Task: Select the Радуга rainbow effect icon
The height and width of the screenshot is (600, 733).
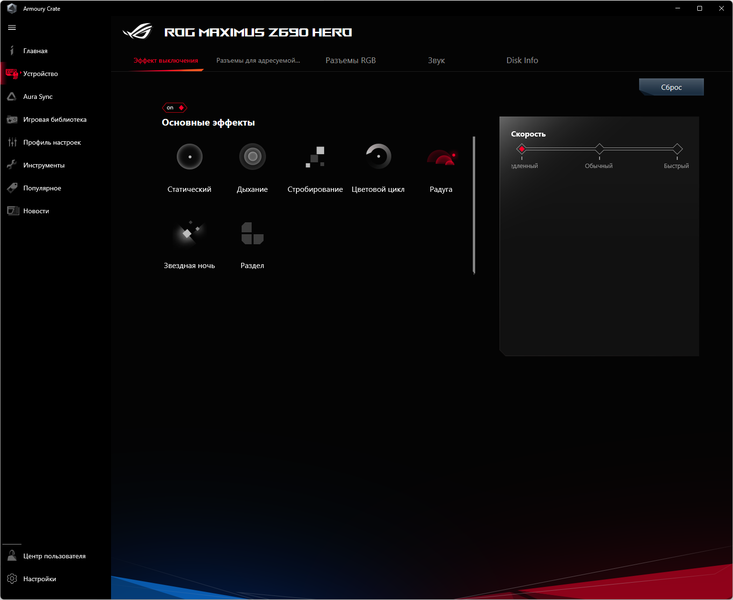Action: pyautogui.click(x=441, y=157)
